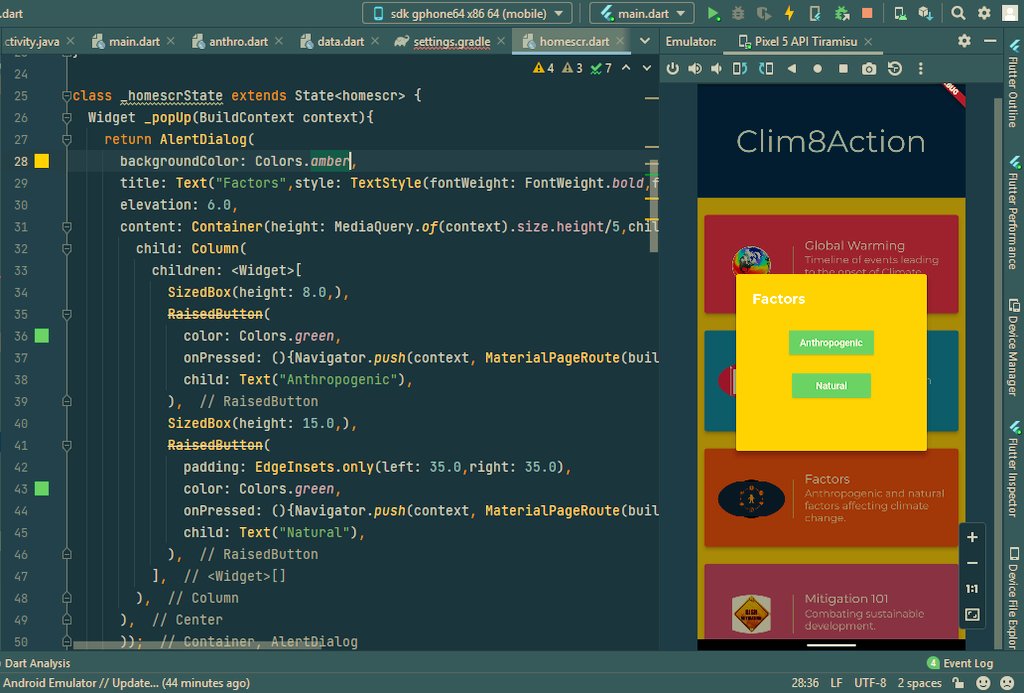The height and width of the screenshot is (693, 1024).
Task: Open run configuration dropdown main.dart
Action: click(642, 13)
